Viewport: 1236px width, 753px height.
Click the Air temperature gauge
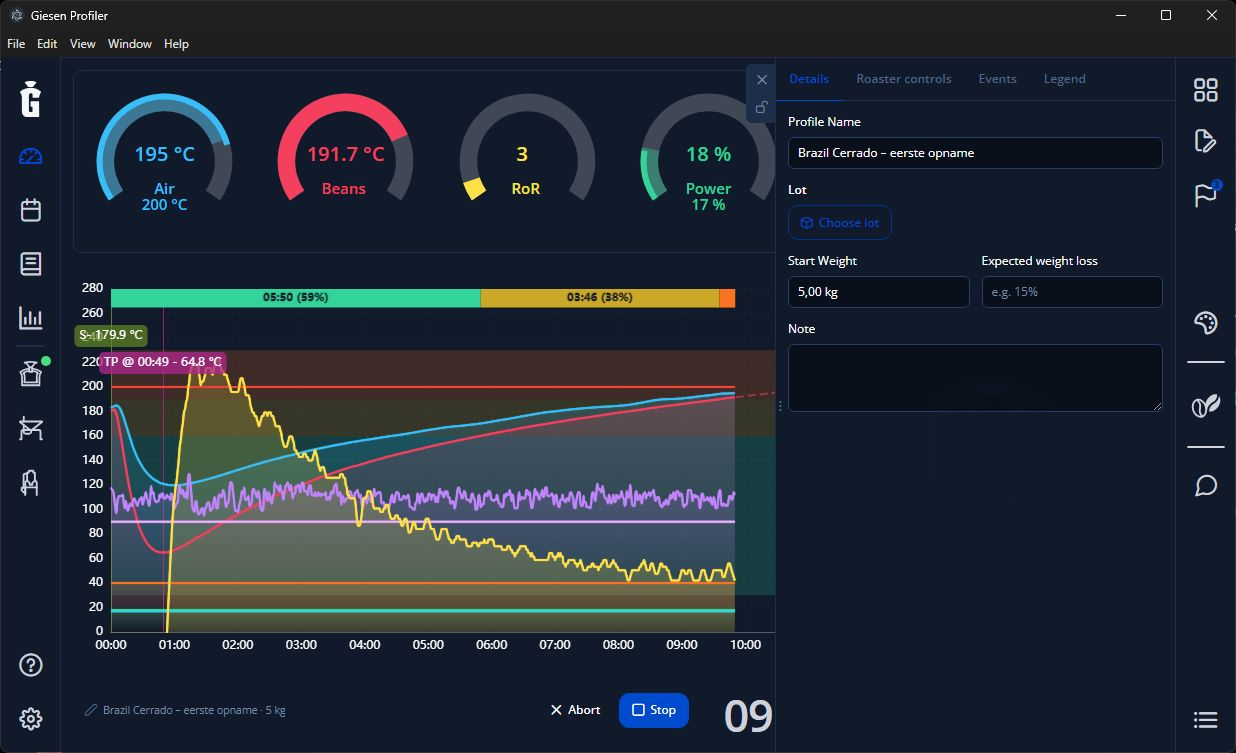click(x=164, y=153)
